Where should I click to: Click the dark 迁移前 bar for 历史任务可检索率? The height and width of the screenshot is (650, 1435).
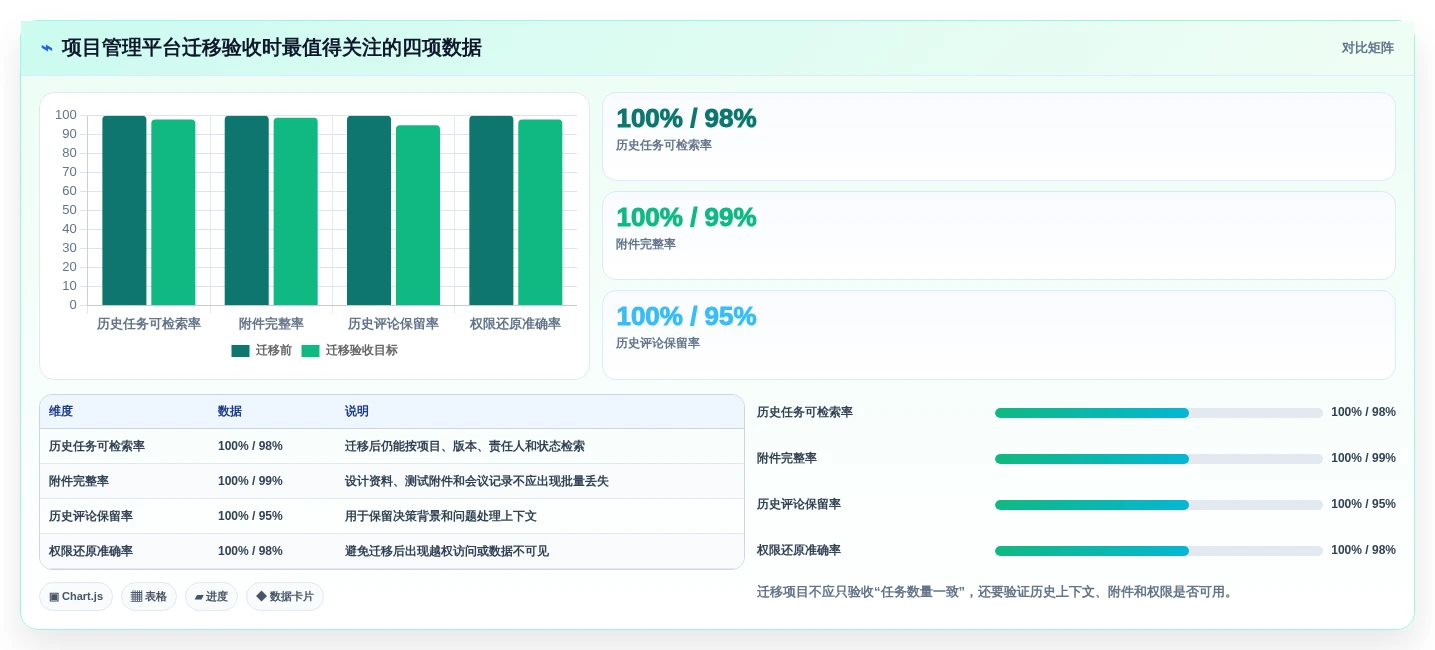[x=124, y=211]
